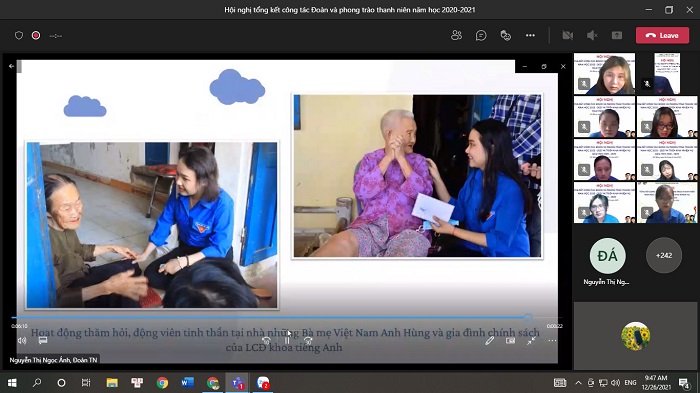The width and height of the screenshot is (700, 393).
Task: Click the video progress slider handle
Action: tap(528, 318)
